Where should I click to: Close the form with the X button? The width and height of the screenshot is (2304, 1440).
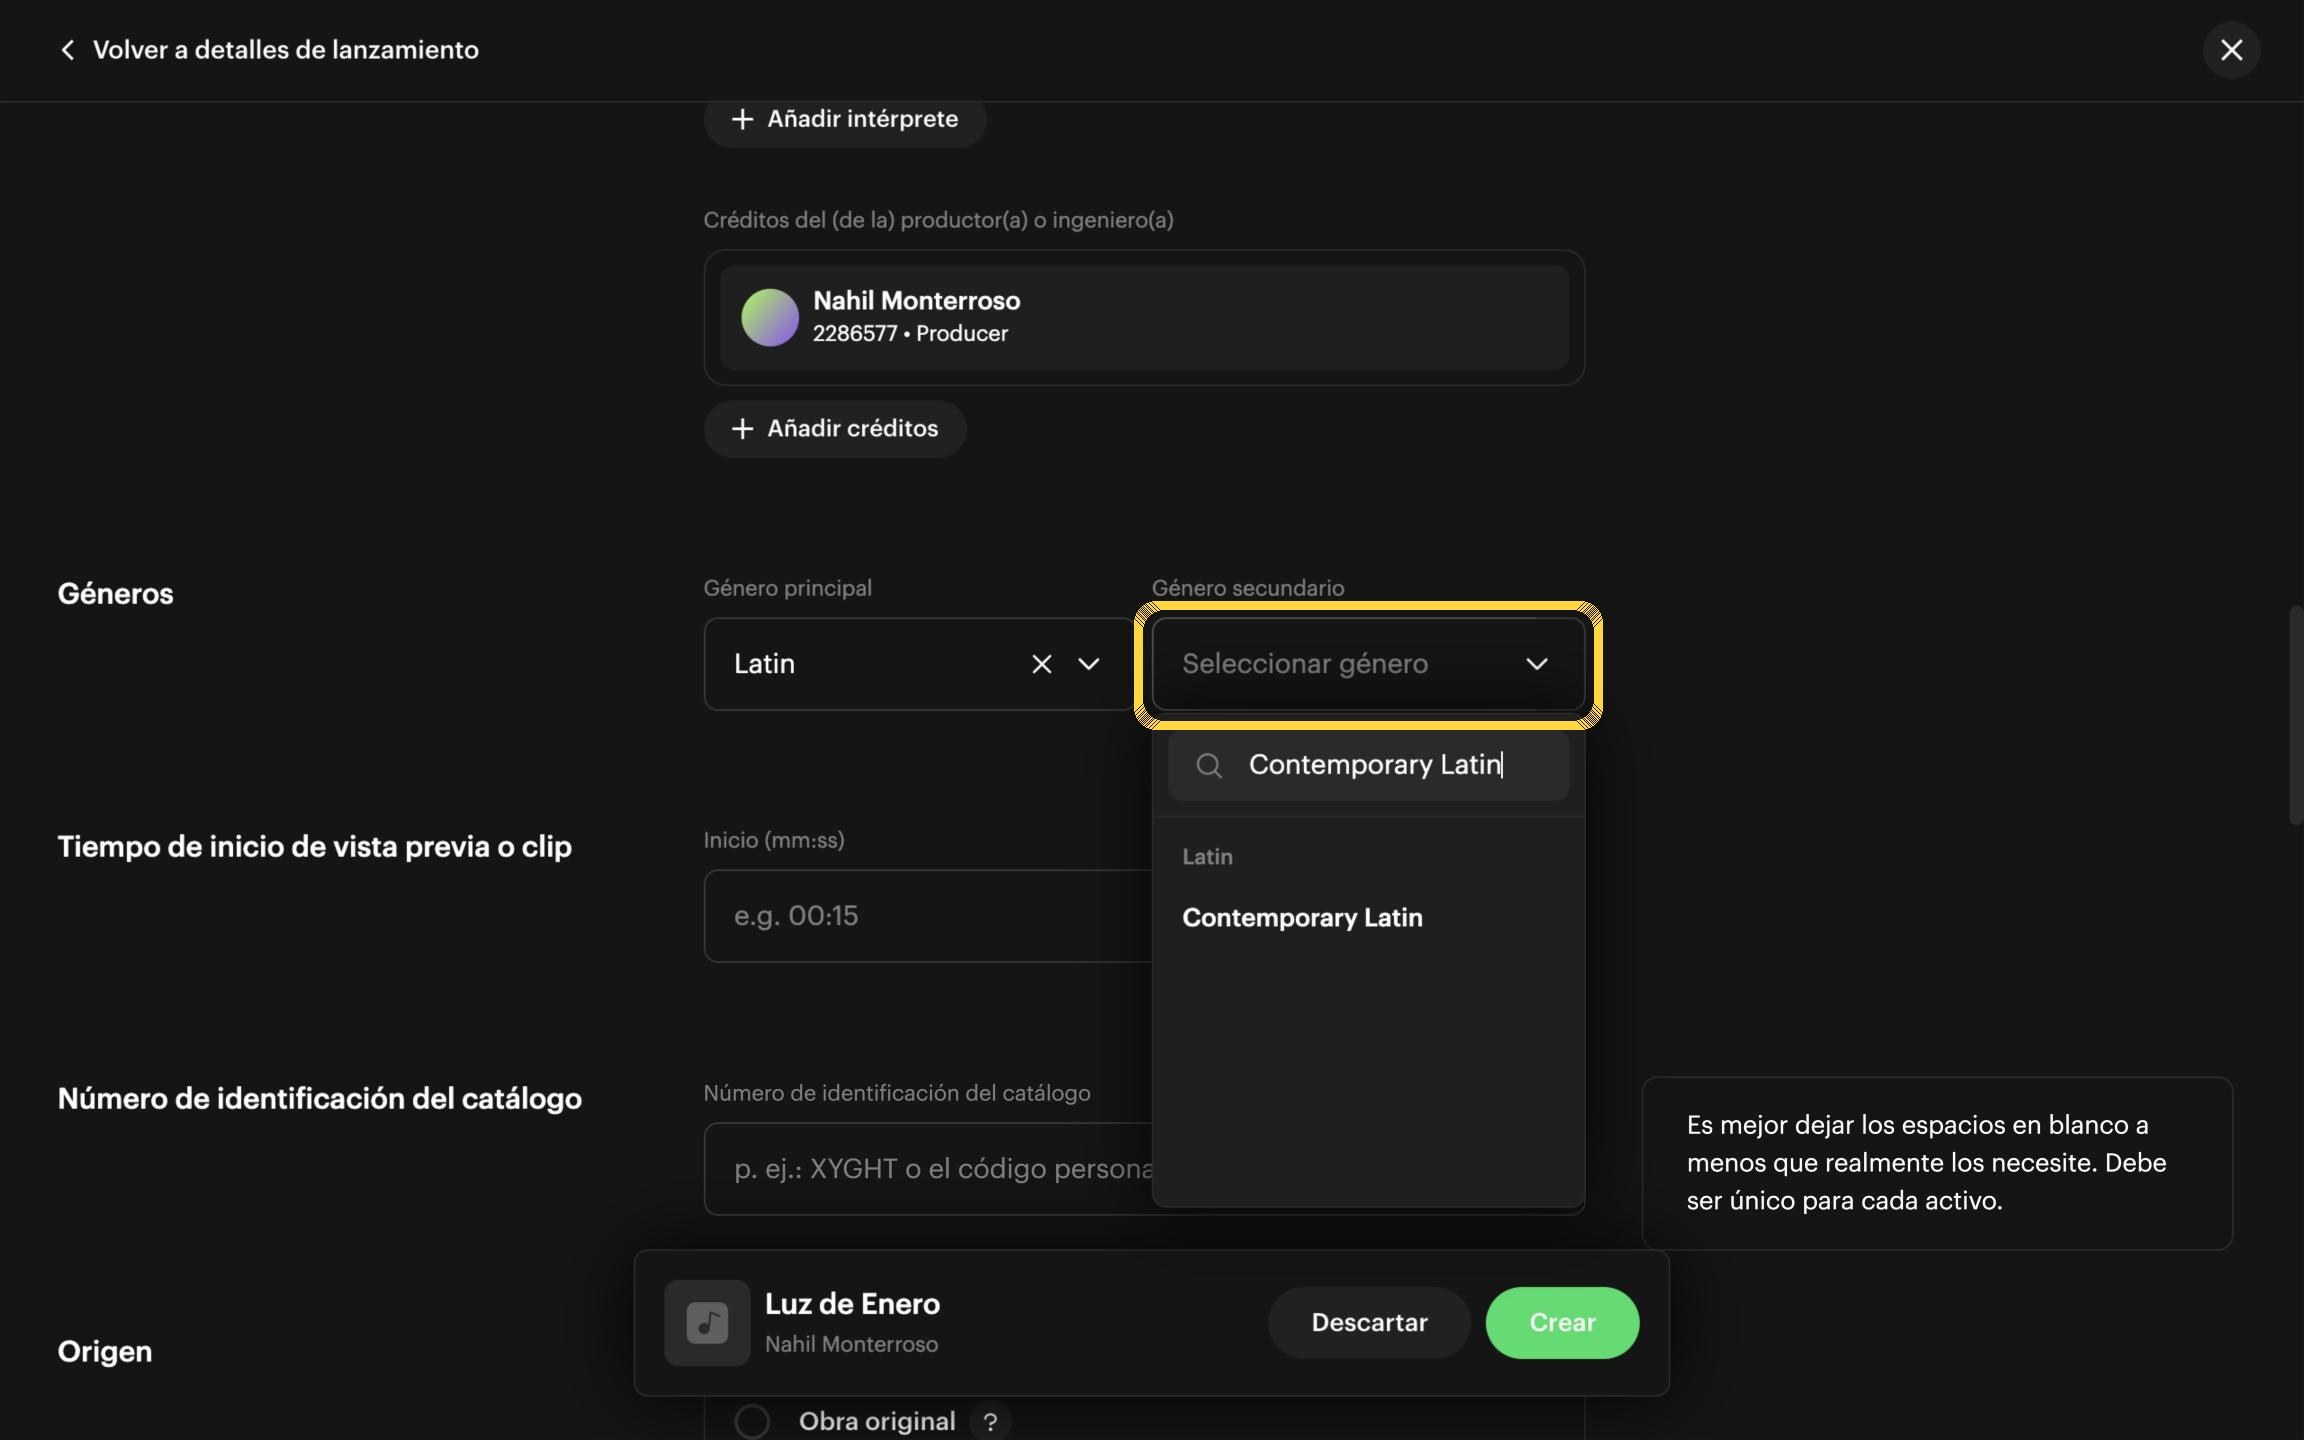[2231, 50]
